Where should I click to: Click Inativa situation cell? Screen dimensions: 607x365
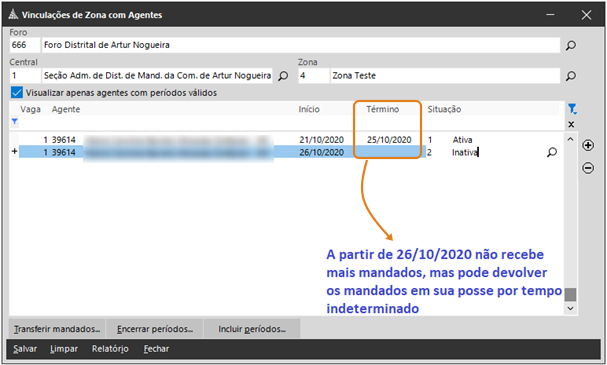(x=465, y=152)
